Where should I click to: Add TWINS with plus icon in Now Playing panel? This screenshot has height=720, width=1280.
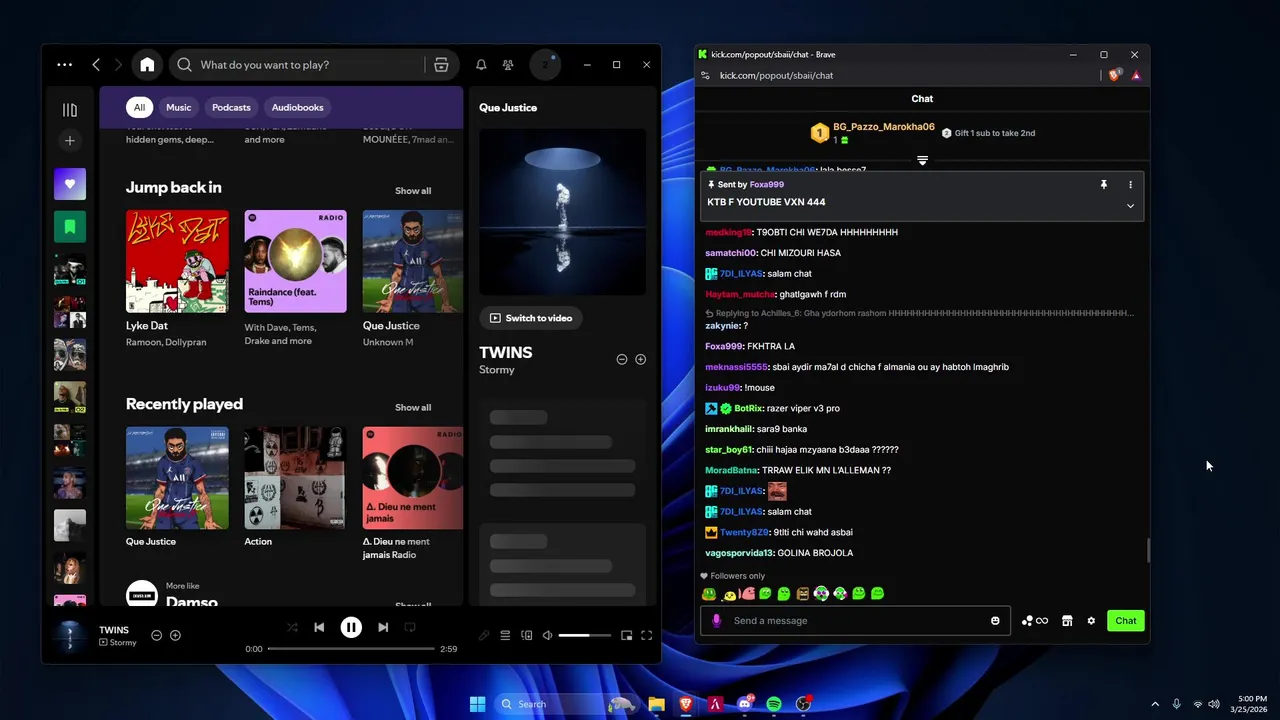641,359
